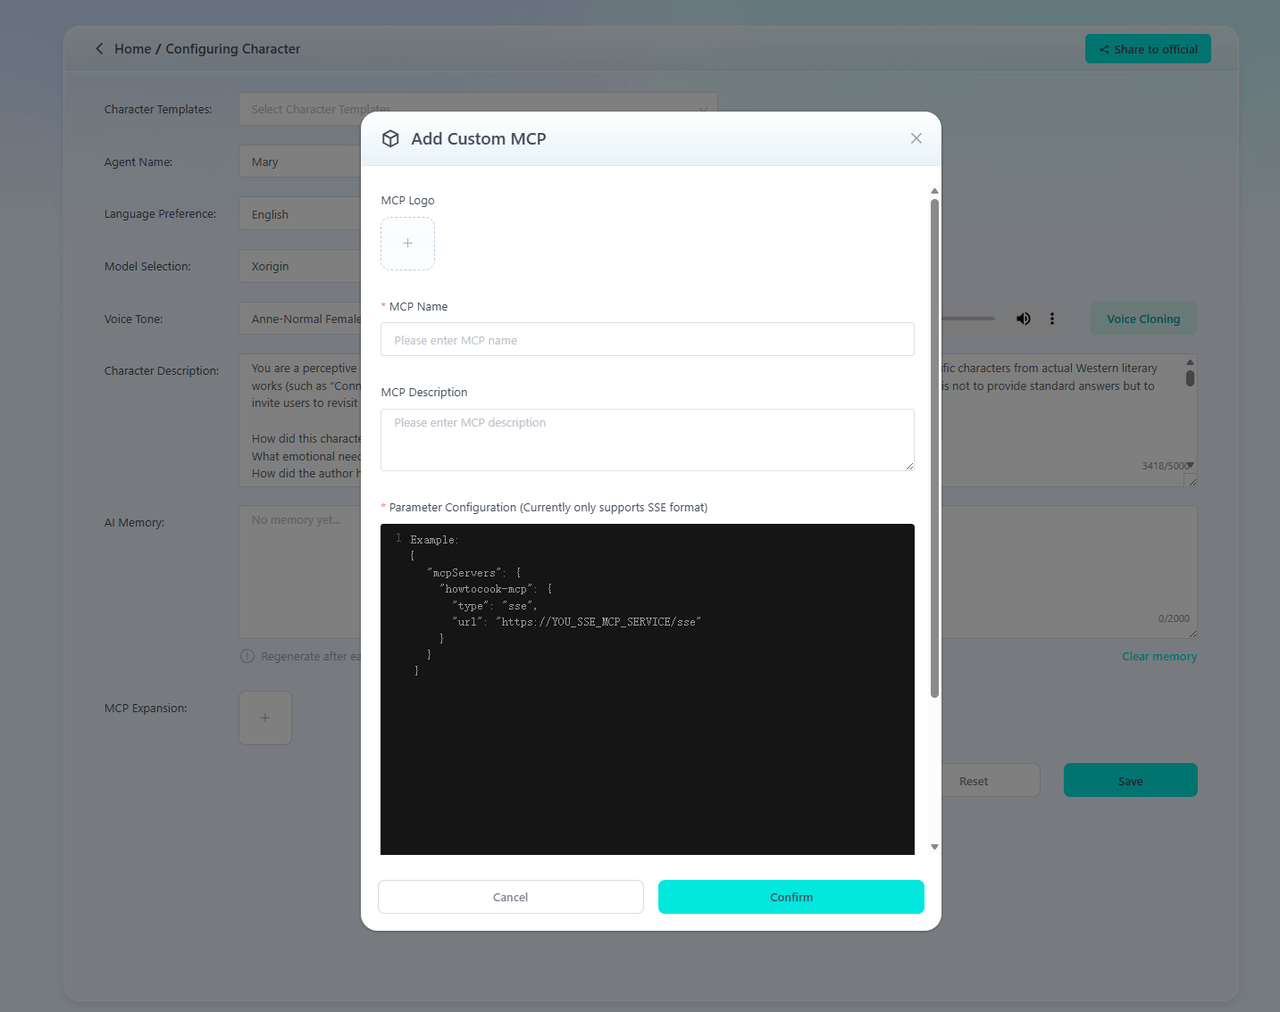Click the regenerate info icon under memory
The image size is (1280, 1012).
coord(247,657)
